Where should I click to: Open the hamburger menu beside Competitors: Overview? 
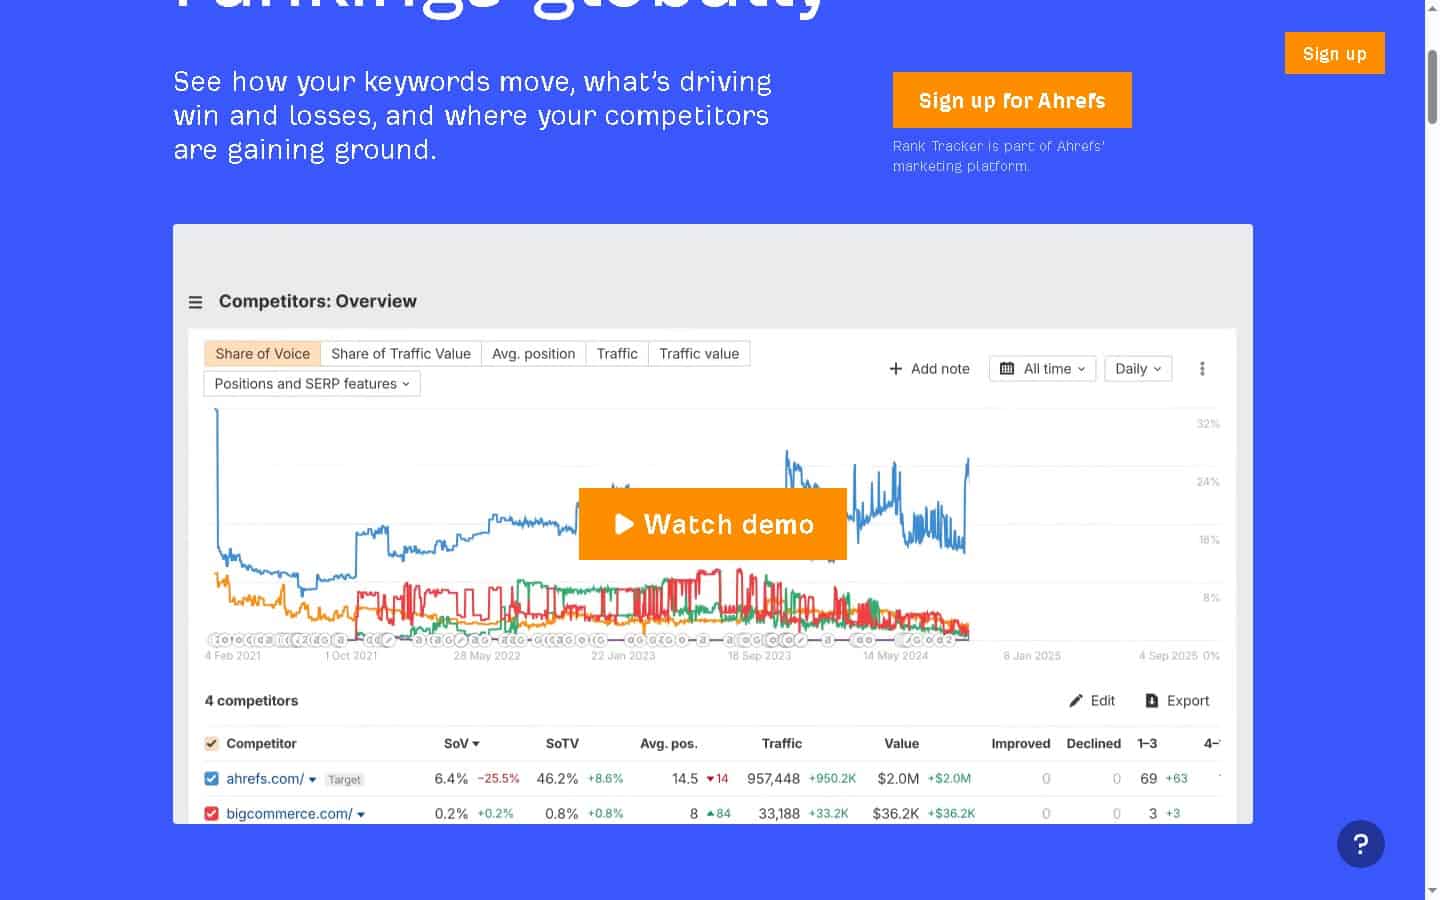coord(196,301)
